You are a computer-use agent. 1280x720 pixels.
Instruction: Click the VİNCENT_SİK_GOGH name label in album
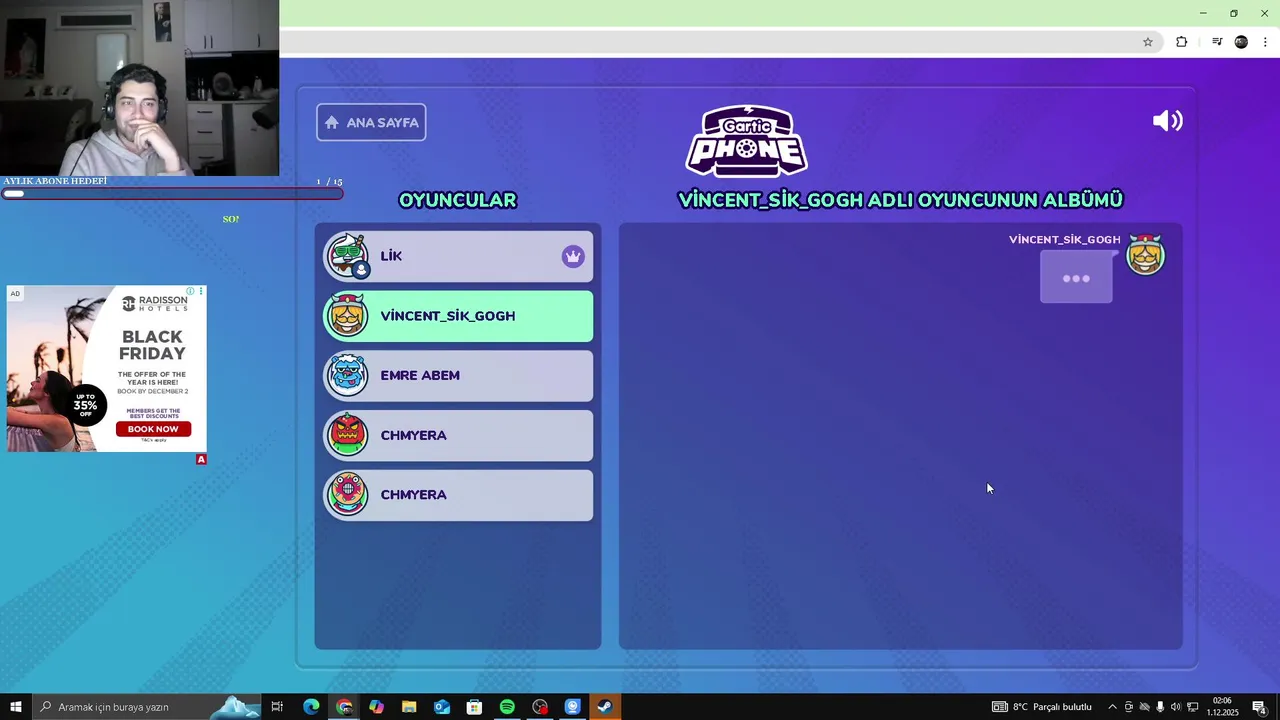tap(1064, 240)
